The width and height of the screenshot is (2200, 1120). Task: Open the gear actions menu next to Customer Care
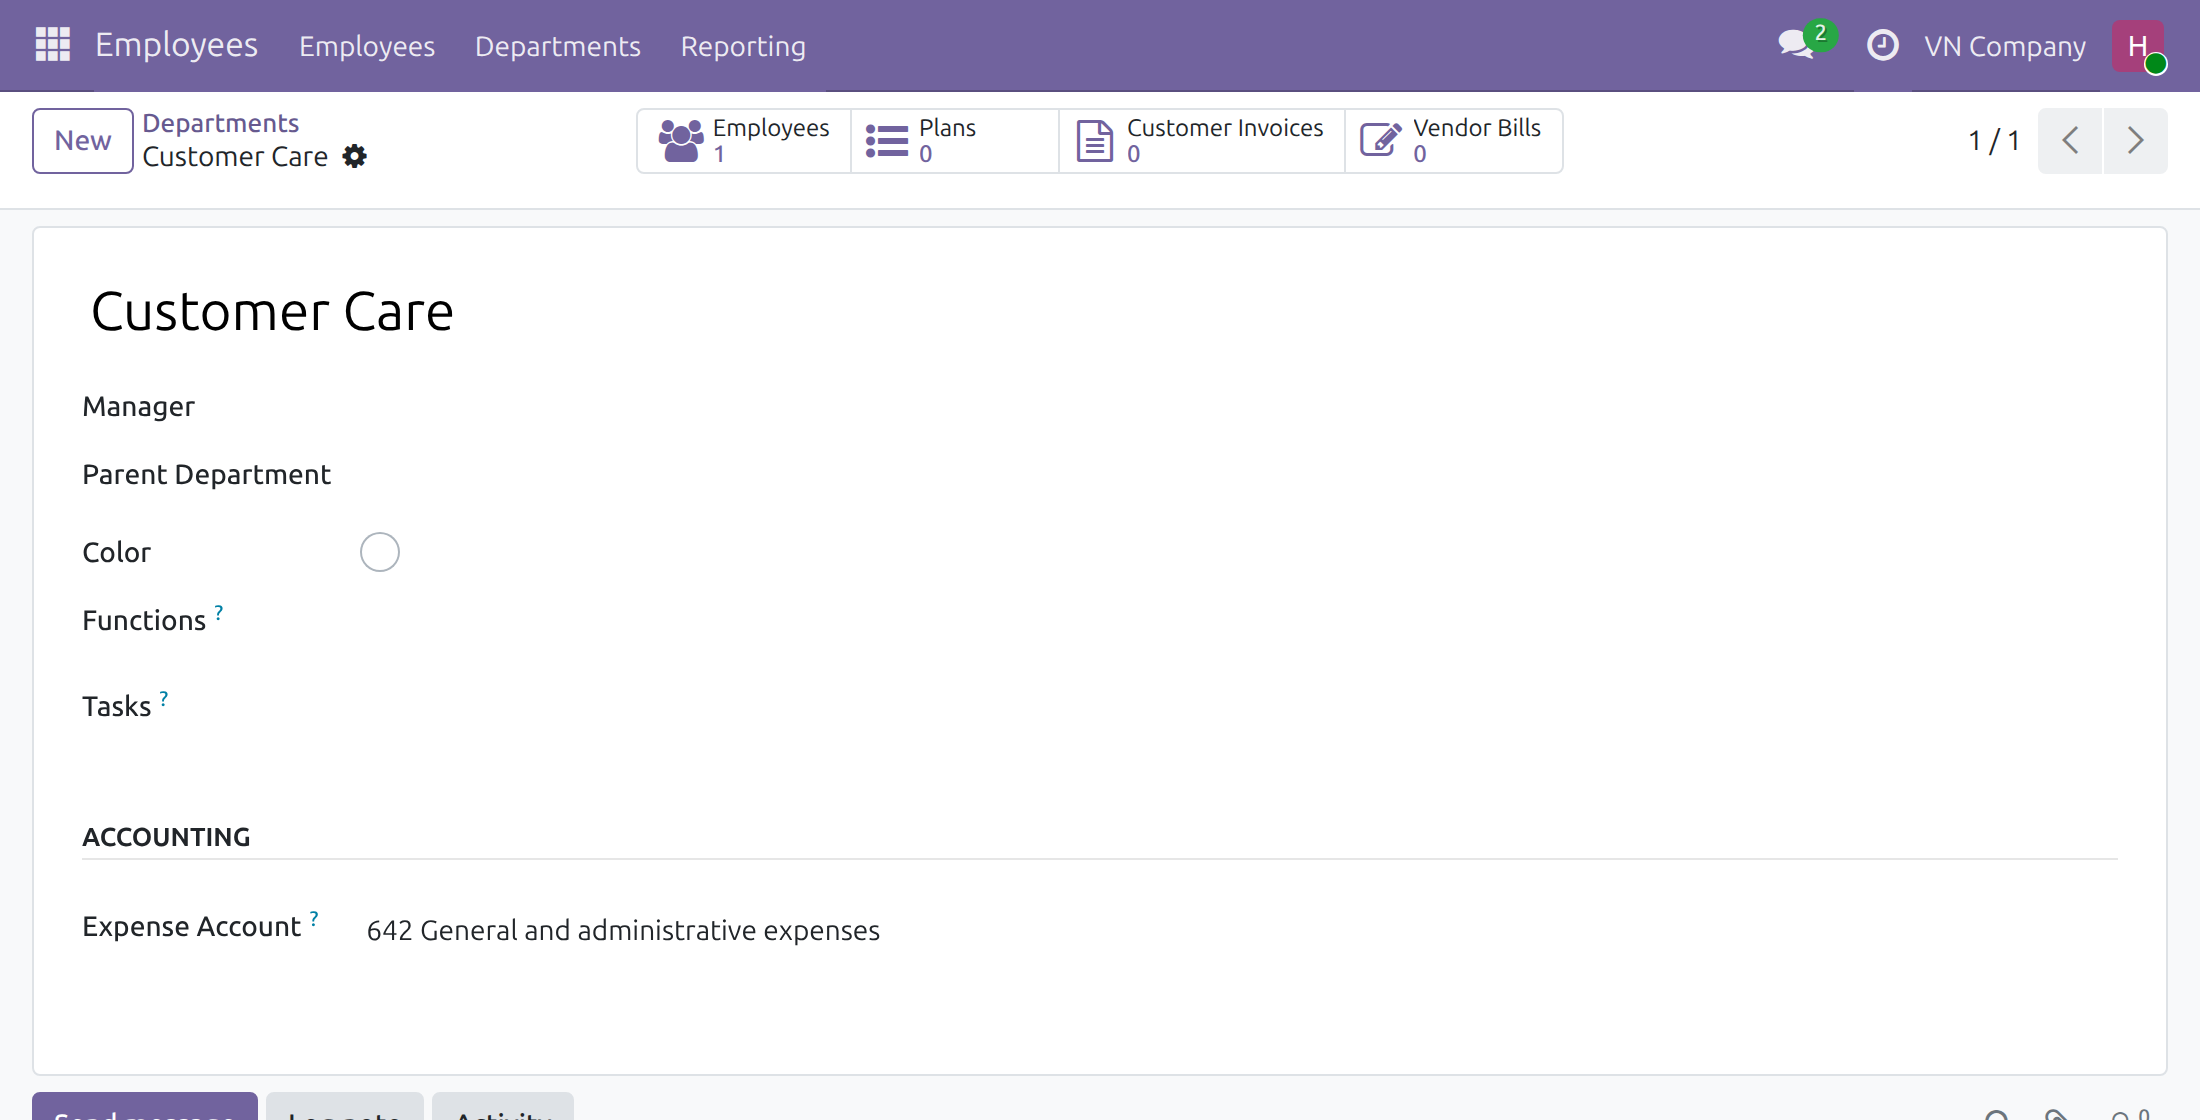point(354,157)
